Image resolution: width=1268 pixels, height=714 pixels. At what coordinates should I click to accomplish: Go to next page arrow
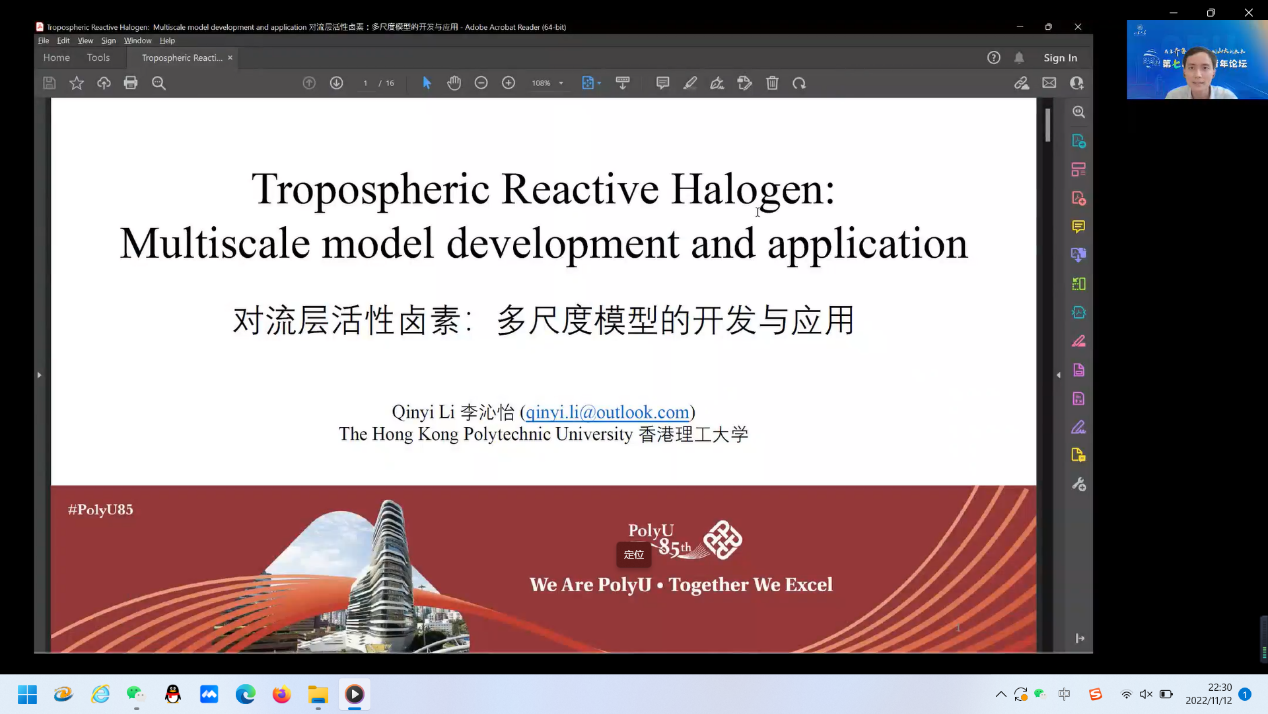[336, 83]
